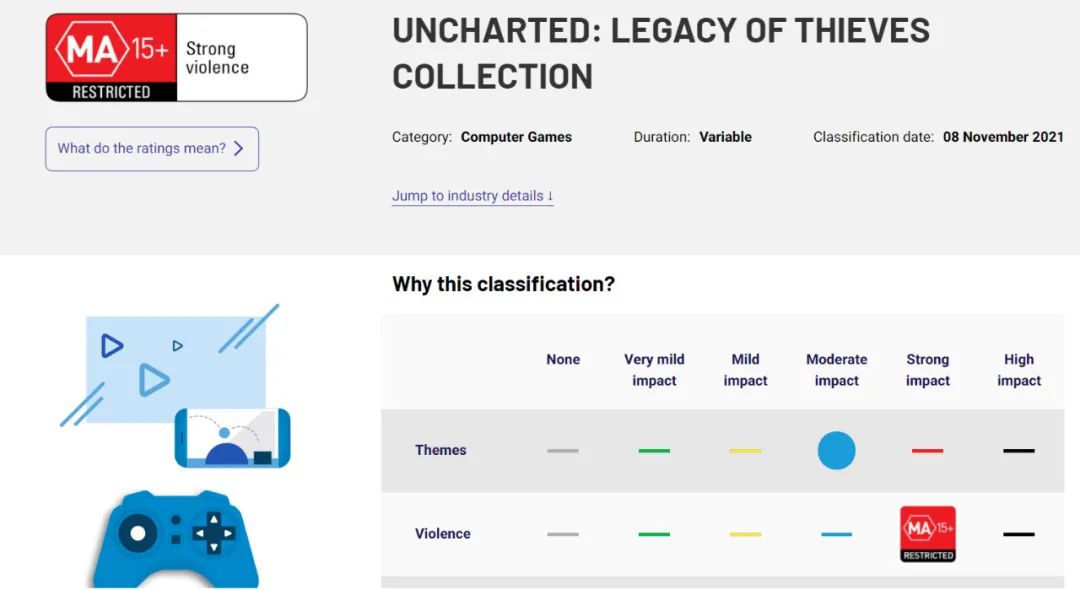The width and height of the screenshot is (1080, 590).
Task: Click the arrow beside 'What do the ratings mean?'
Action: (x=238, y=149)
